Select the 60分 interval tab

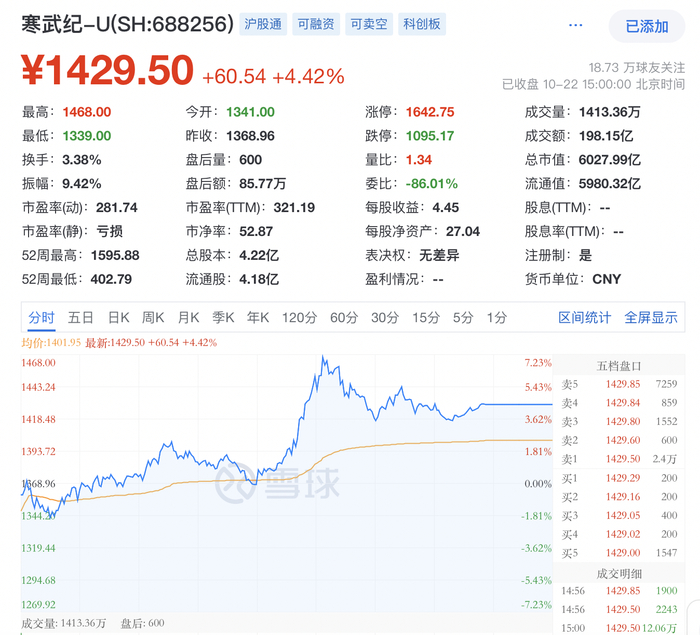point(344,318)
